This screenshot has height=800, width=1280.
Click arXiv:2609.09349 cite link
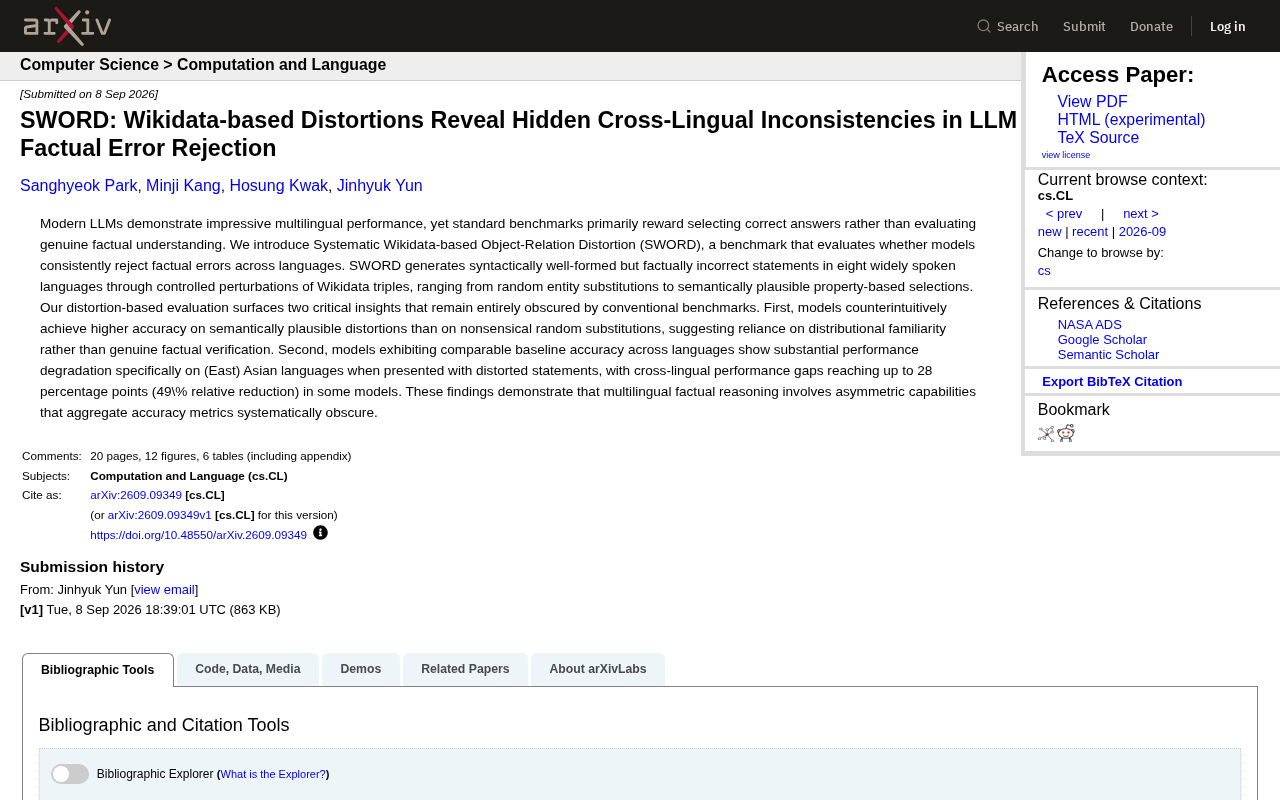tap(136, 495)
